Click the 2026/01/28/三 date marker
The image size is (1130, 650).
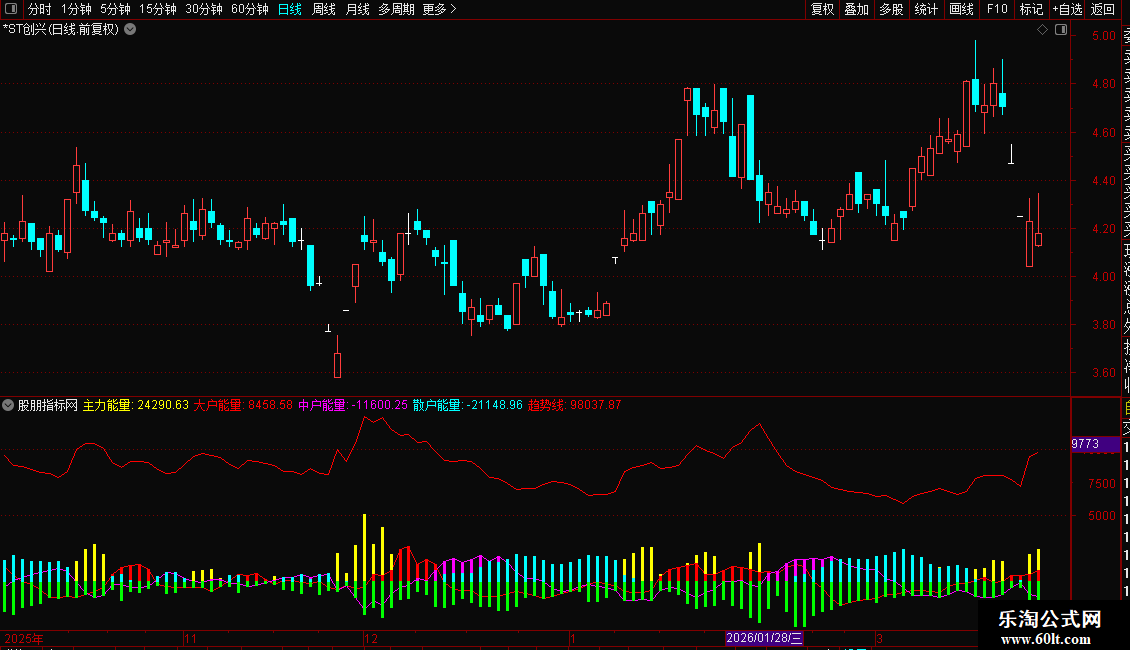coord(764,638)
